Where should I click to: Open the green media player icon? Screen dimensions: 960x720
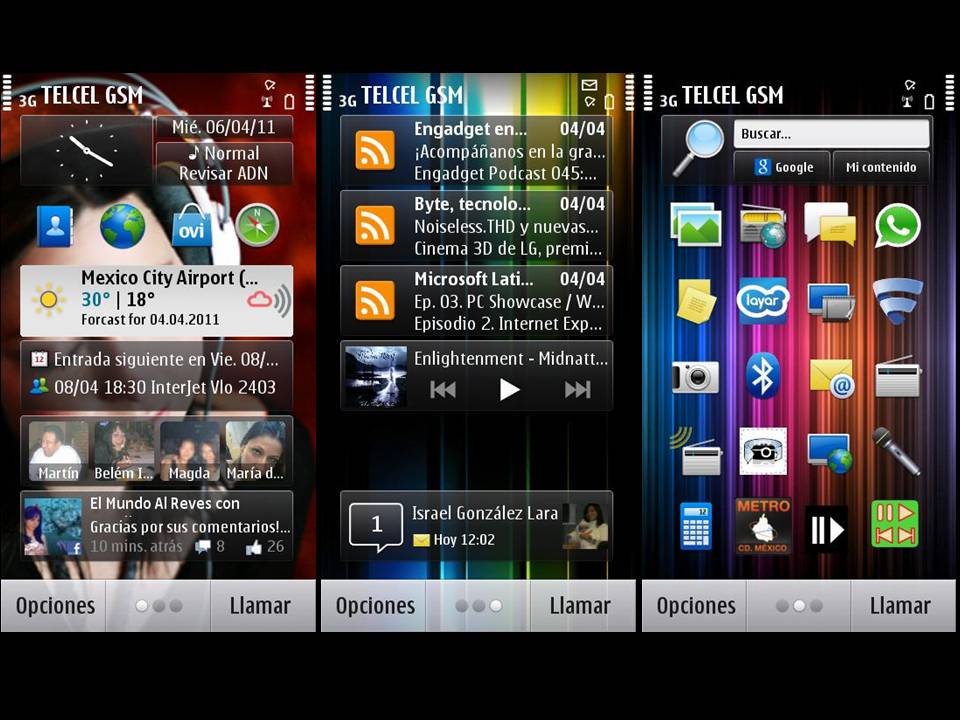895,524
